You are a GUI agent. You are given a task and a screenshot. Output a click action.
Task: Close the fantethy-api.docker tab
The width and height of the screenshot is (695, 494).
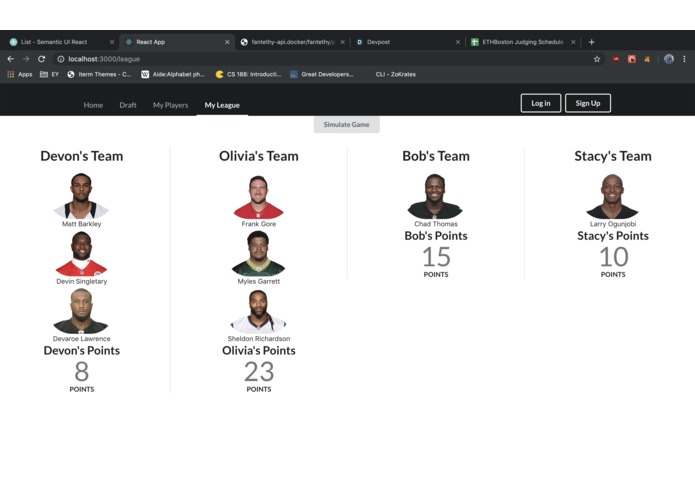click(343, 42)
